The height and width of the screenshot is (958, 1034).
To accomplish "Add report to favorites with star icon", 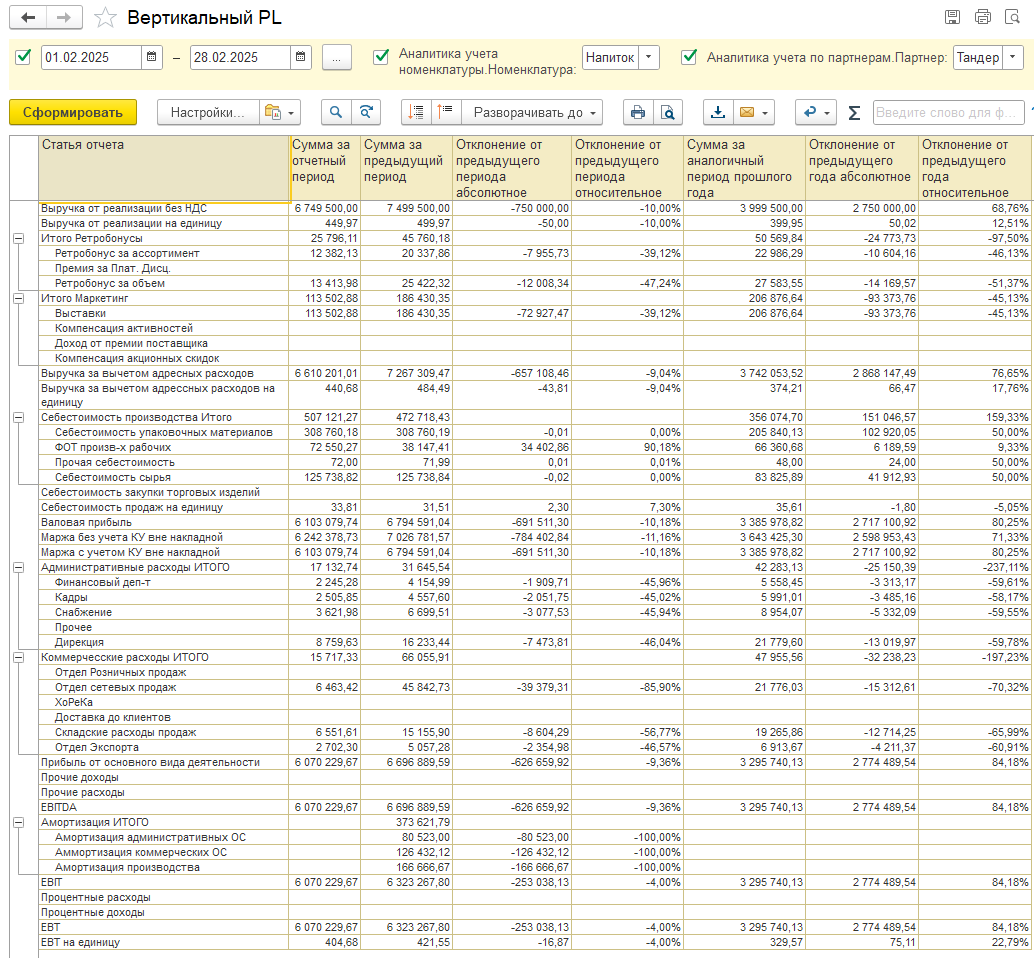I will coord(105,18).
